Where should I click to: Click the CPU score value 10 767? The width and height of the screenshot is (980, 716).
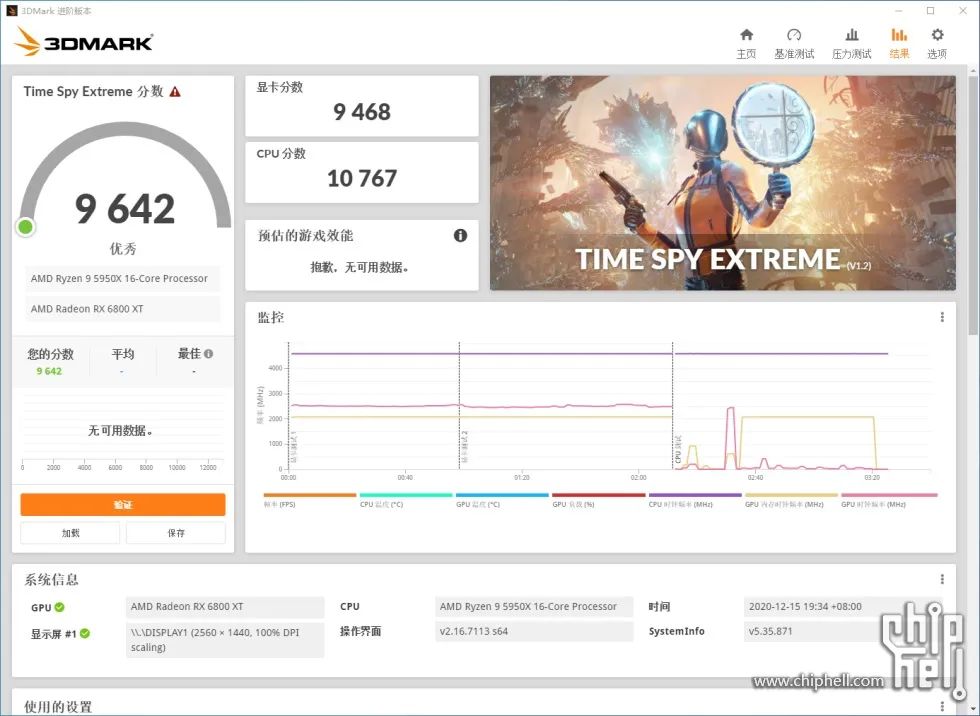362,179
